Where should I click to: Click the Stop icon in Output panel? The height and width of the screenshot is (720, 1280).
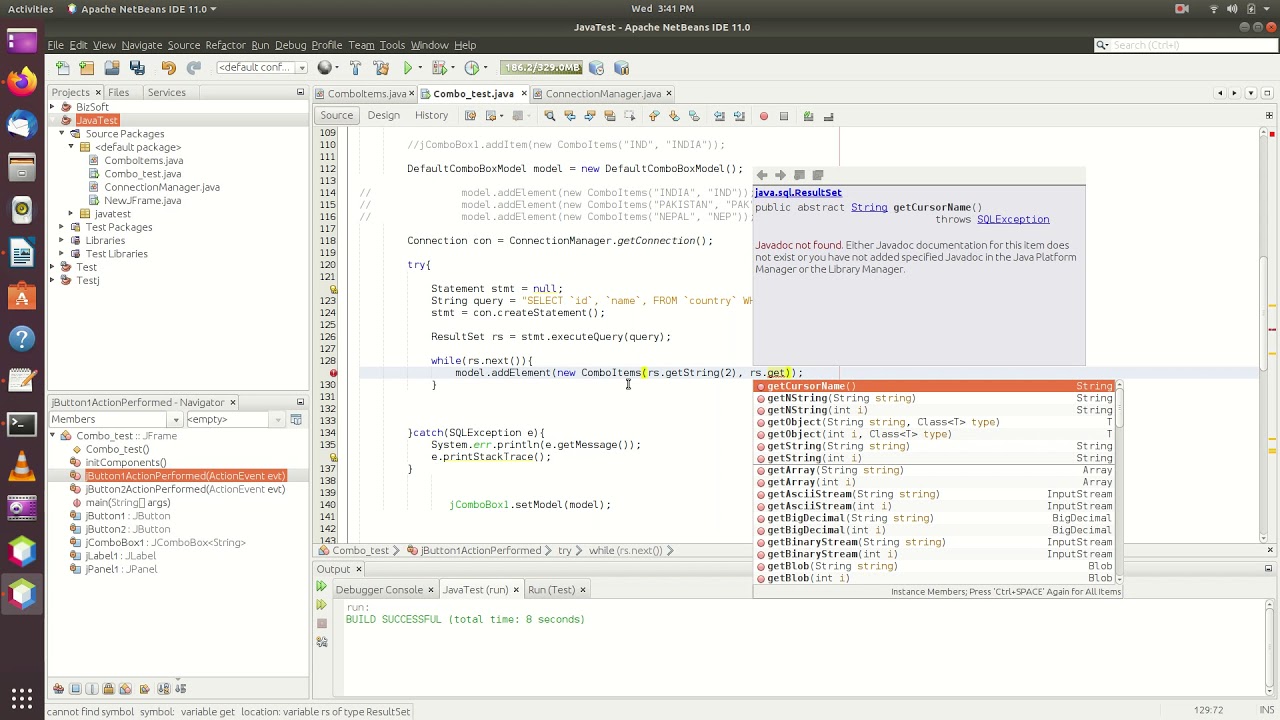click(x=321, y=623)
